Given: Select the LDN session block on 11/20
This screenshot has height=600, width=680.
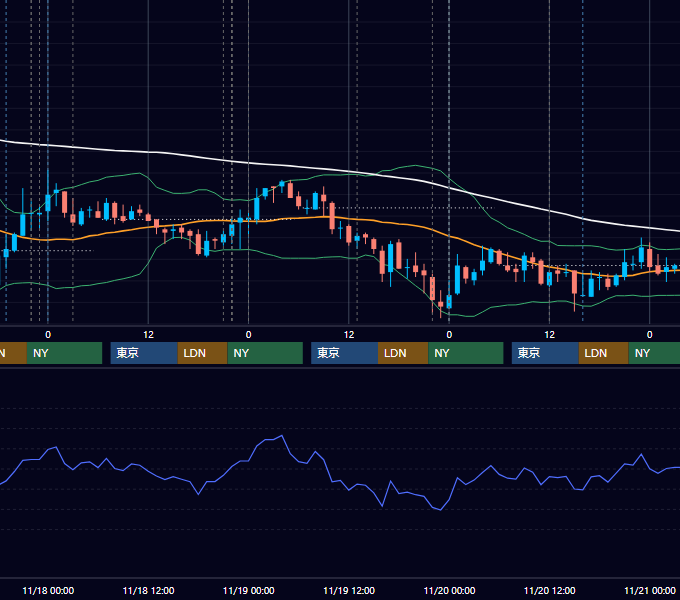Looking at the screenshot, I should click(604, 353).
